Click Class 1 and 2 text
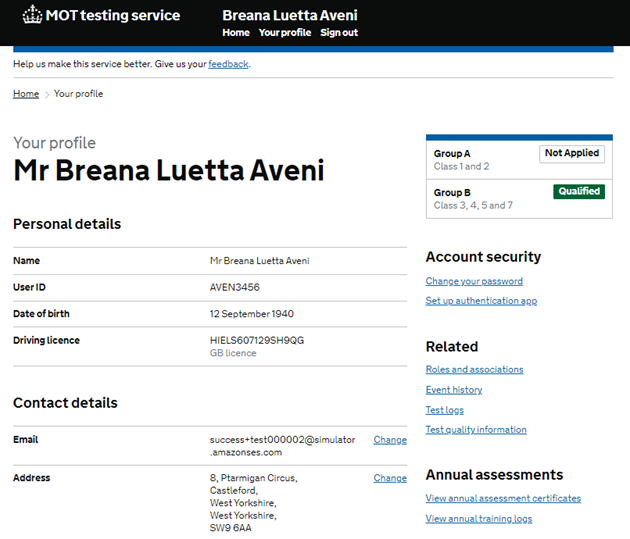 [x=461, y=167]
